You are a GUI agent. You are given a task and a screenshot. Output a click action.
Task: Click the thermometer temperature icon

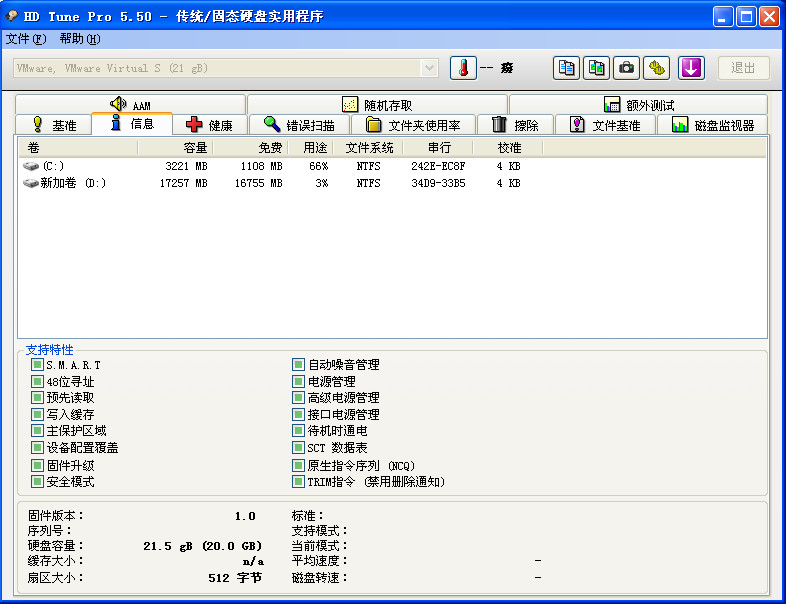[x=463, y=68]
